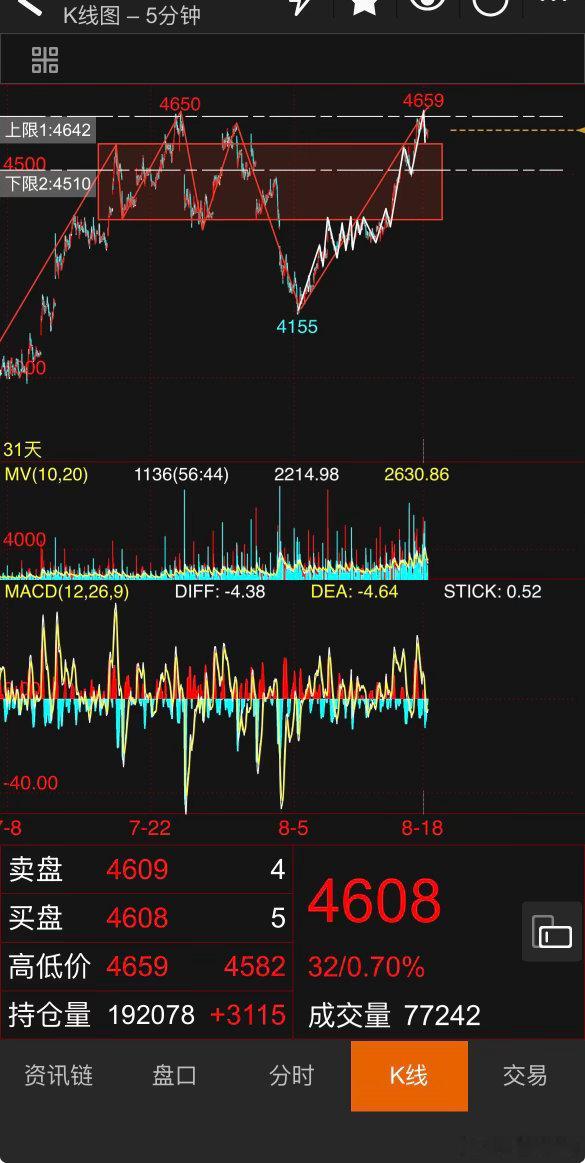This screenshot has width=585, height=1163.
Task: Tap the lightning bolt quick-order icon
Action: pyautogui.click(x=301, y=6)
